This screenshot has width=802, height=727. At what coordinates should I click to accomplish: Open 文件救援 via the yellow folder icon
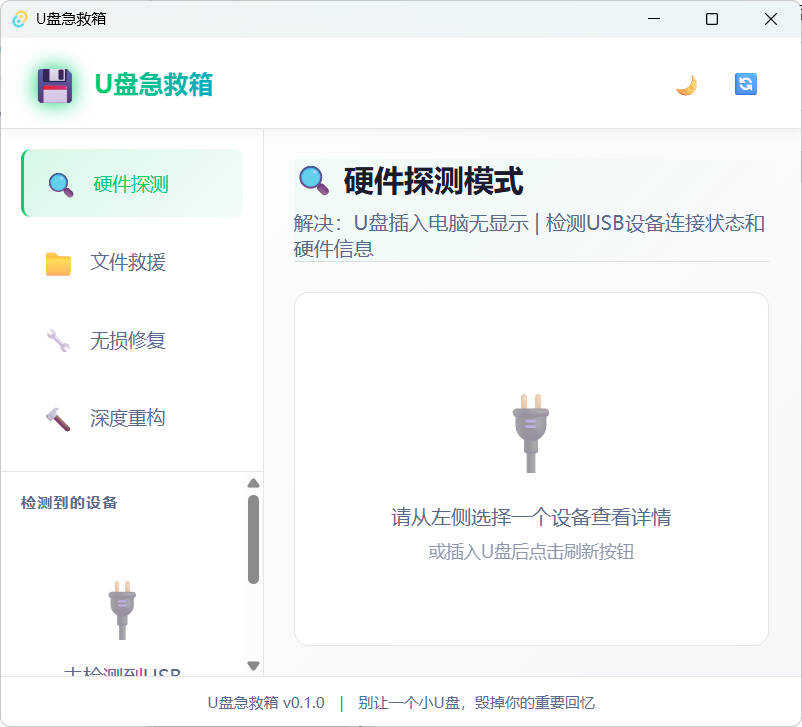(60, 261)
